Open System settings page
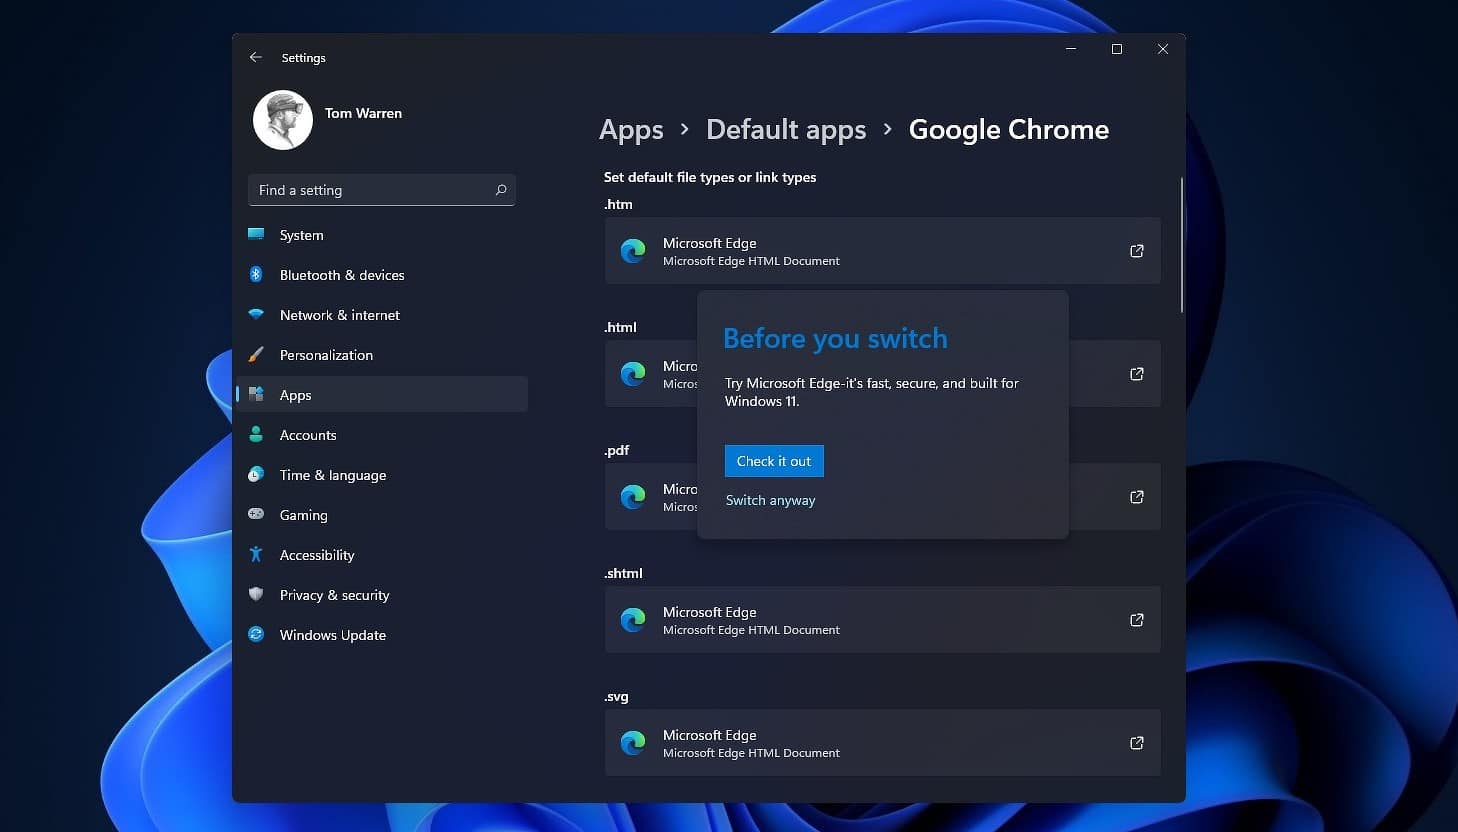The width and height of the screenshot is (1458, 832). pyautogui.click(x=381, y=235)
